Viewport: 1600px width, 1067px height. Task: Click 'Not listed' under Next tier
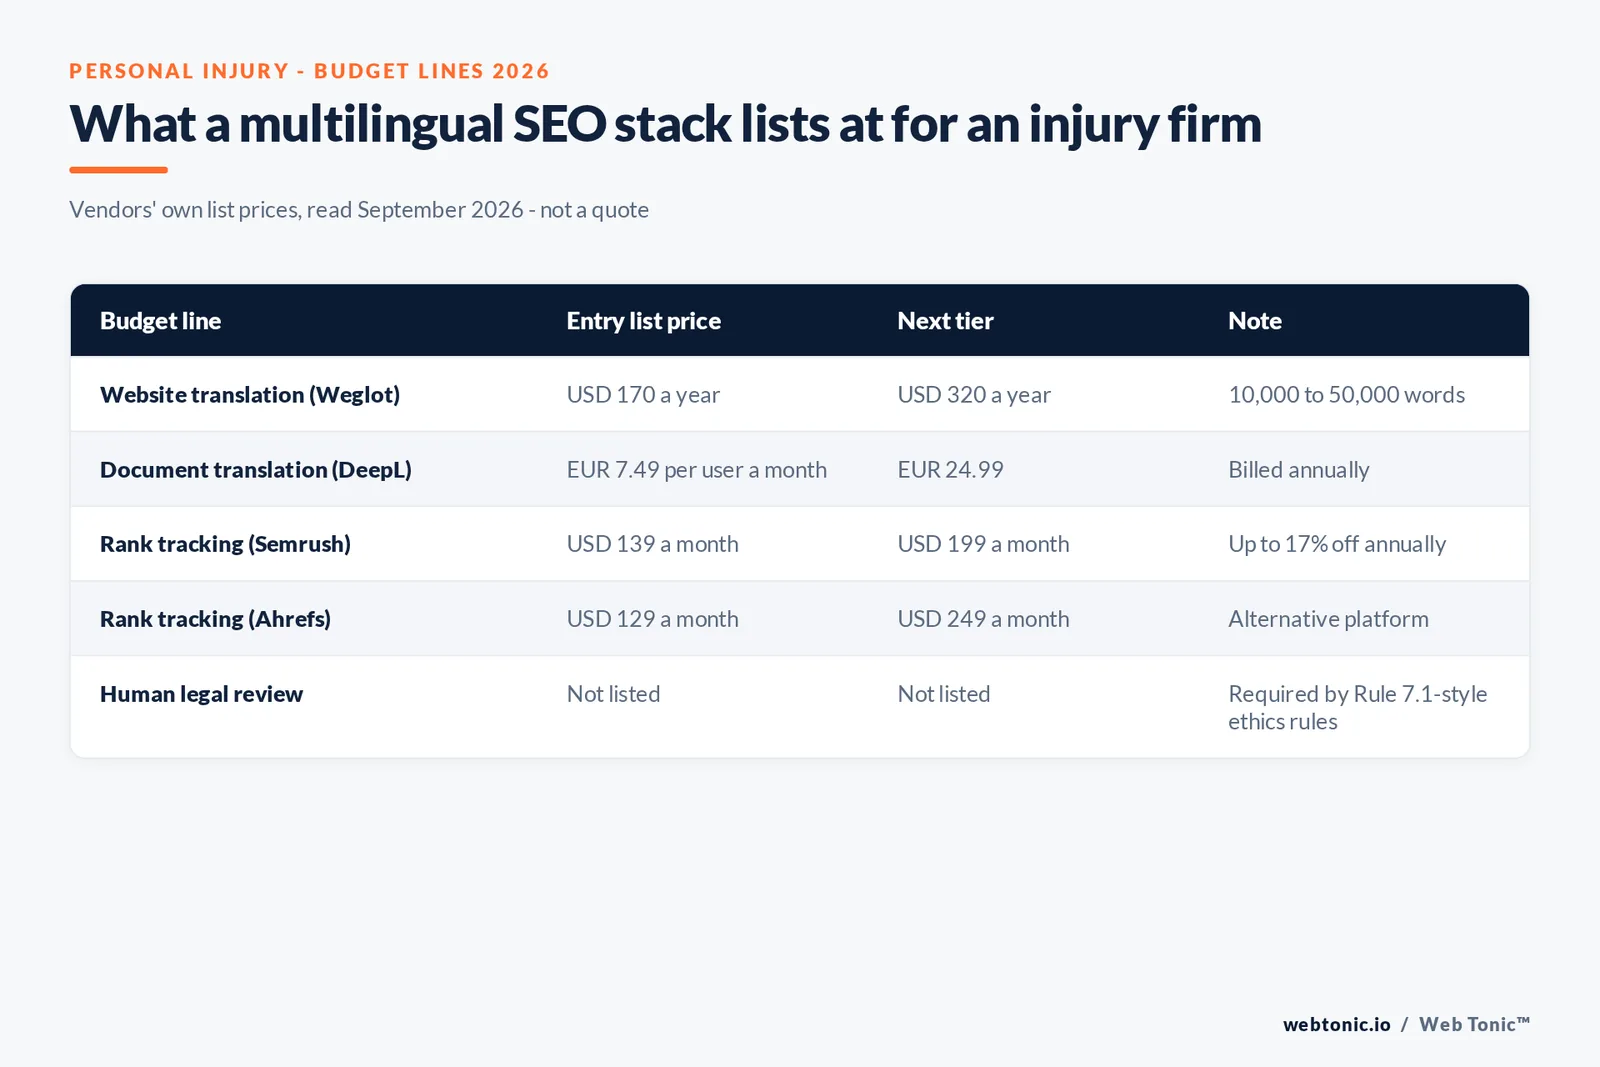944,694
